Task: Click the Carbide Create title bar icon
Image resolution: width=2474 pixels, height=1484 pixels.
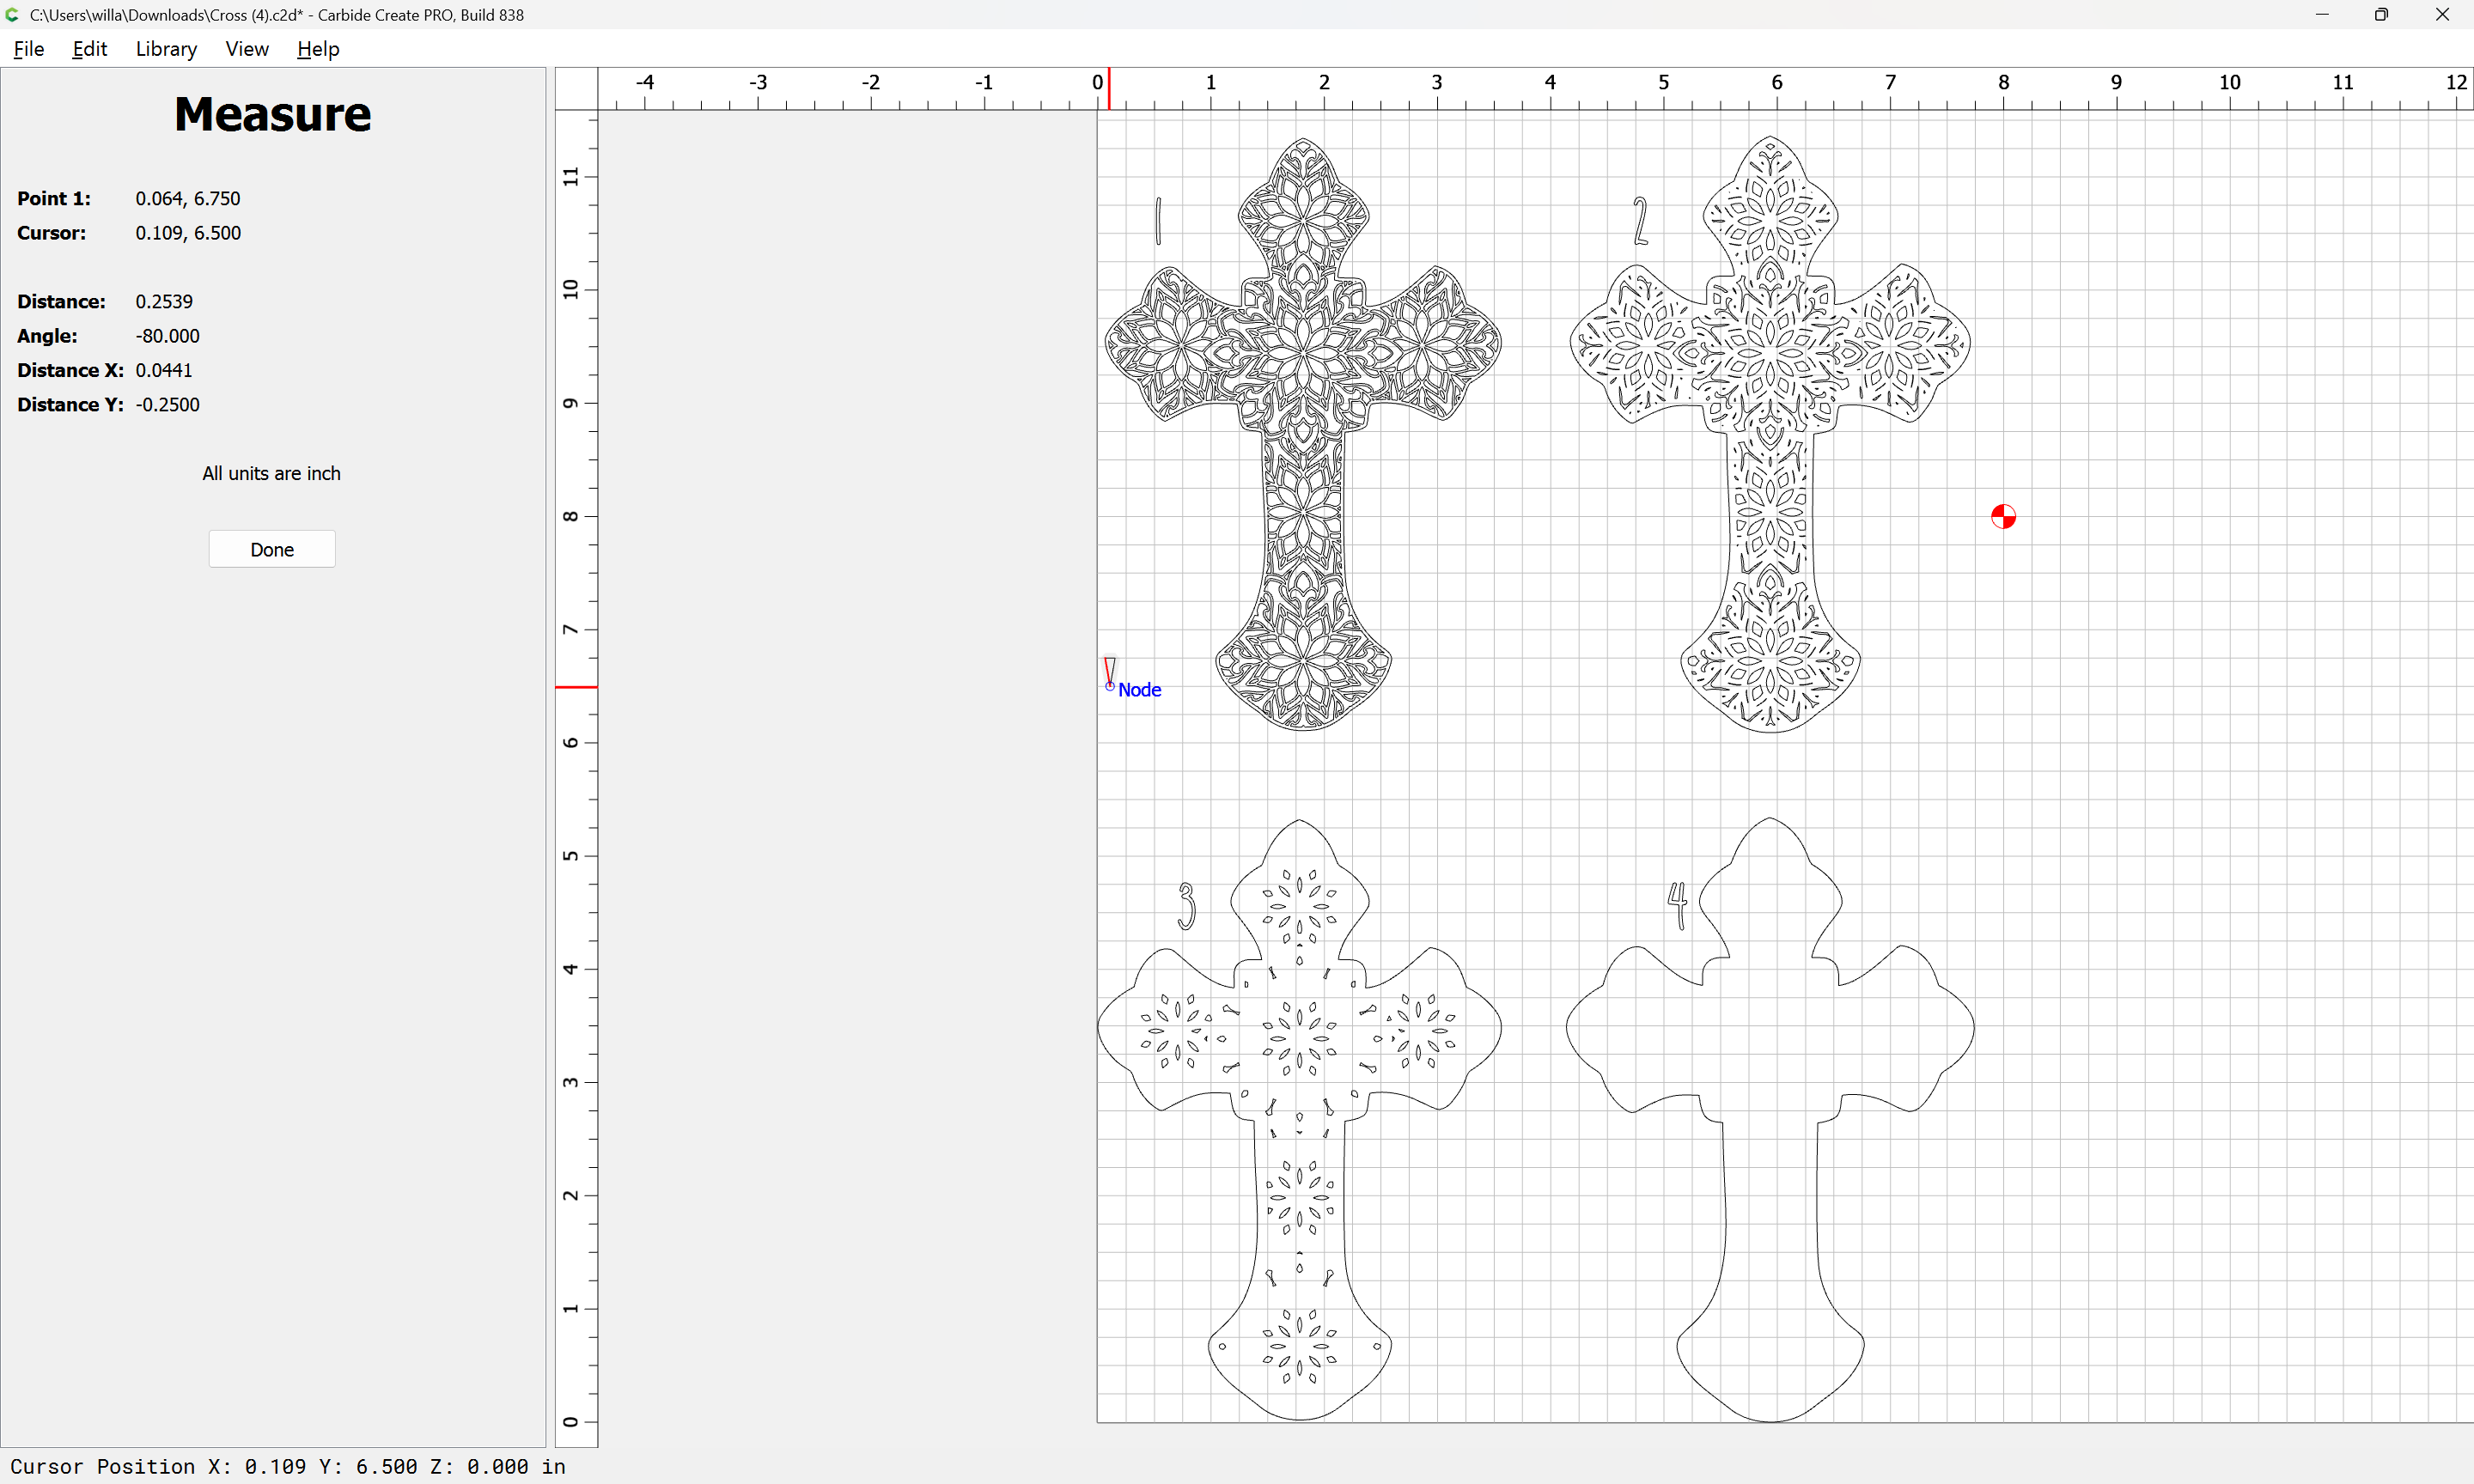Action: (13, 15)
